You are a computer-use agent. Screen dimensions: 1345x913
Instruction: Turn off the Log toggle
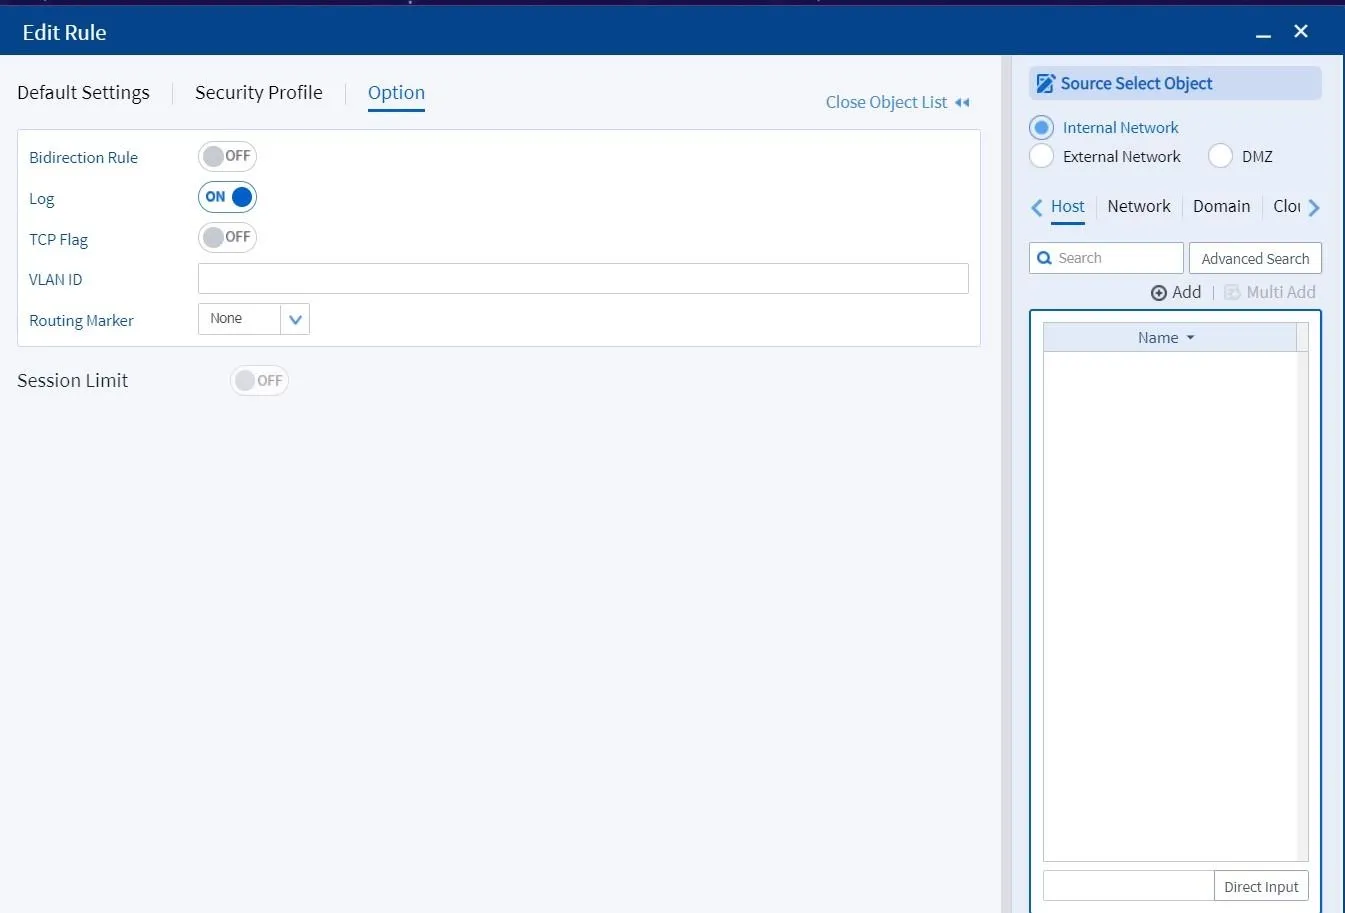[x=227, y=197]
